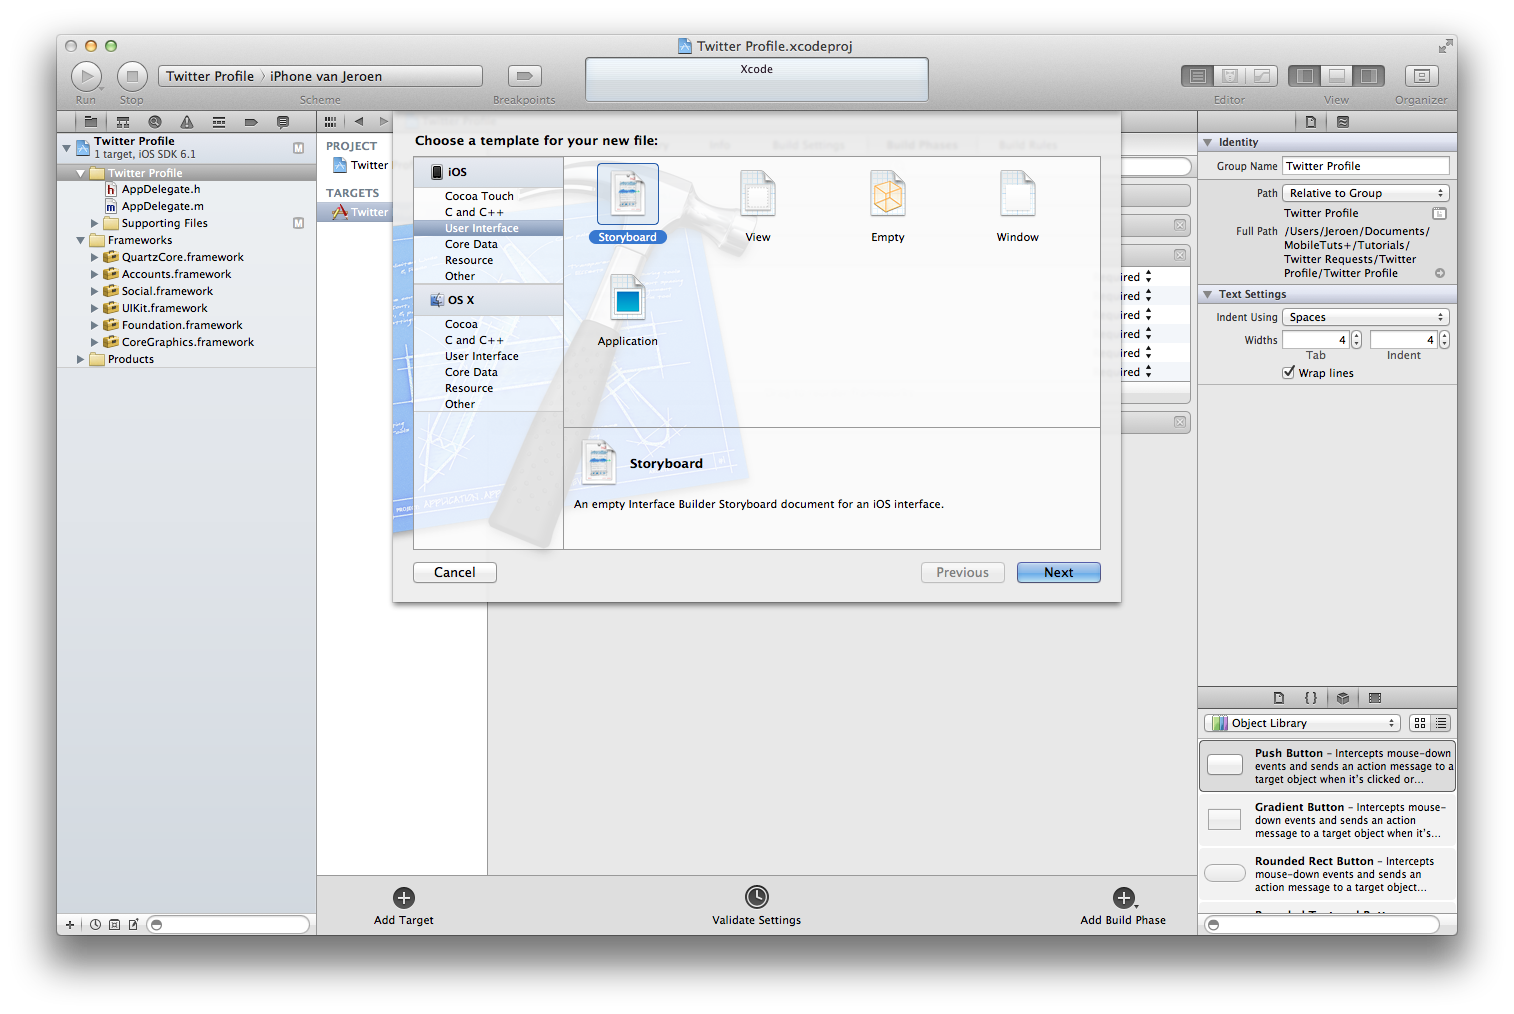Select Resource under OS X
Viewport: 1514px width, 1014px height.
tap(469, 388)
